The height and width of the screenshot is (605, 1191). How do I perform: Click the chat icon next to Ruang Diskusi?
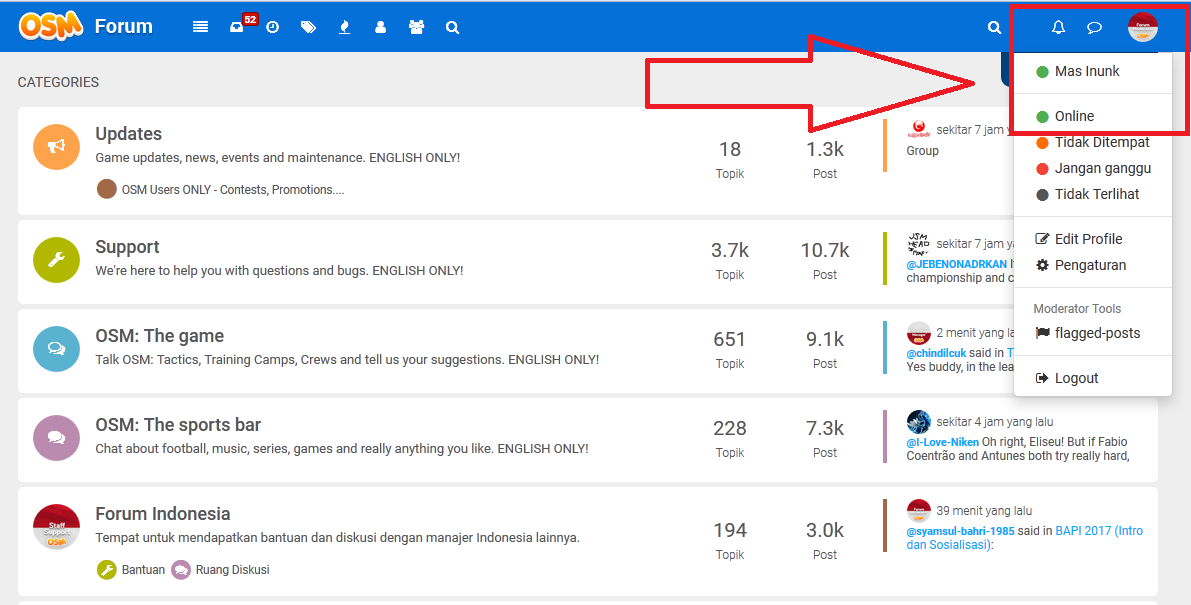[x=181, y=569]
